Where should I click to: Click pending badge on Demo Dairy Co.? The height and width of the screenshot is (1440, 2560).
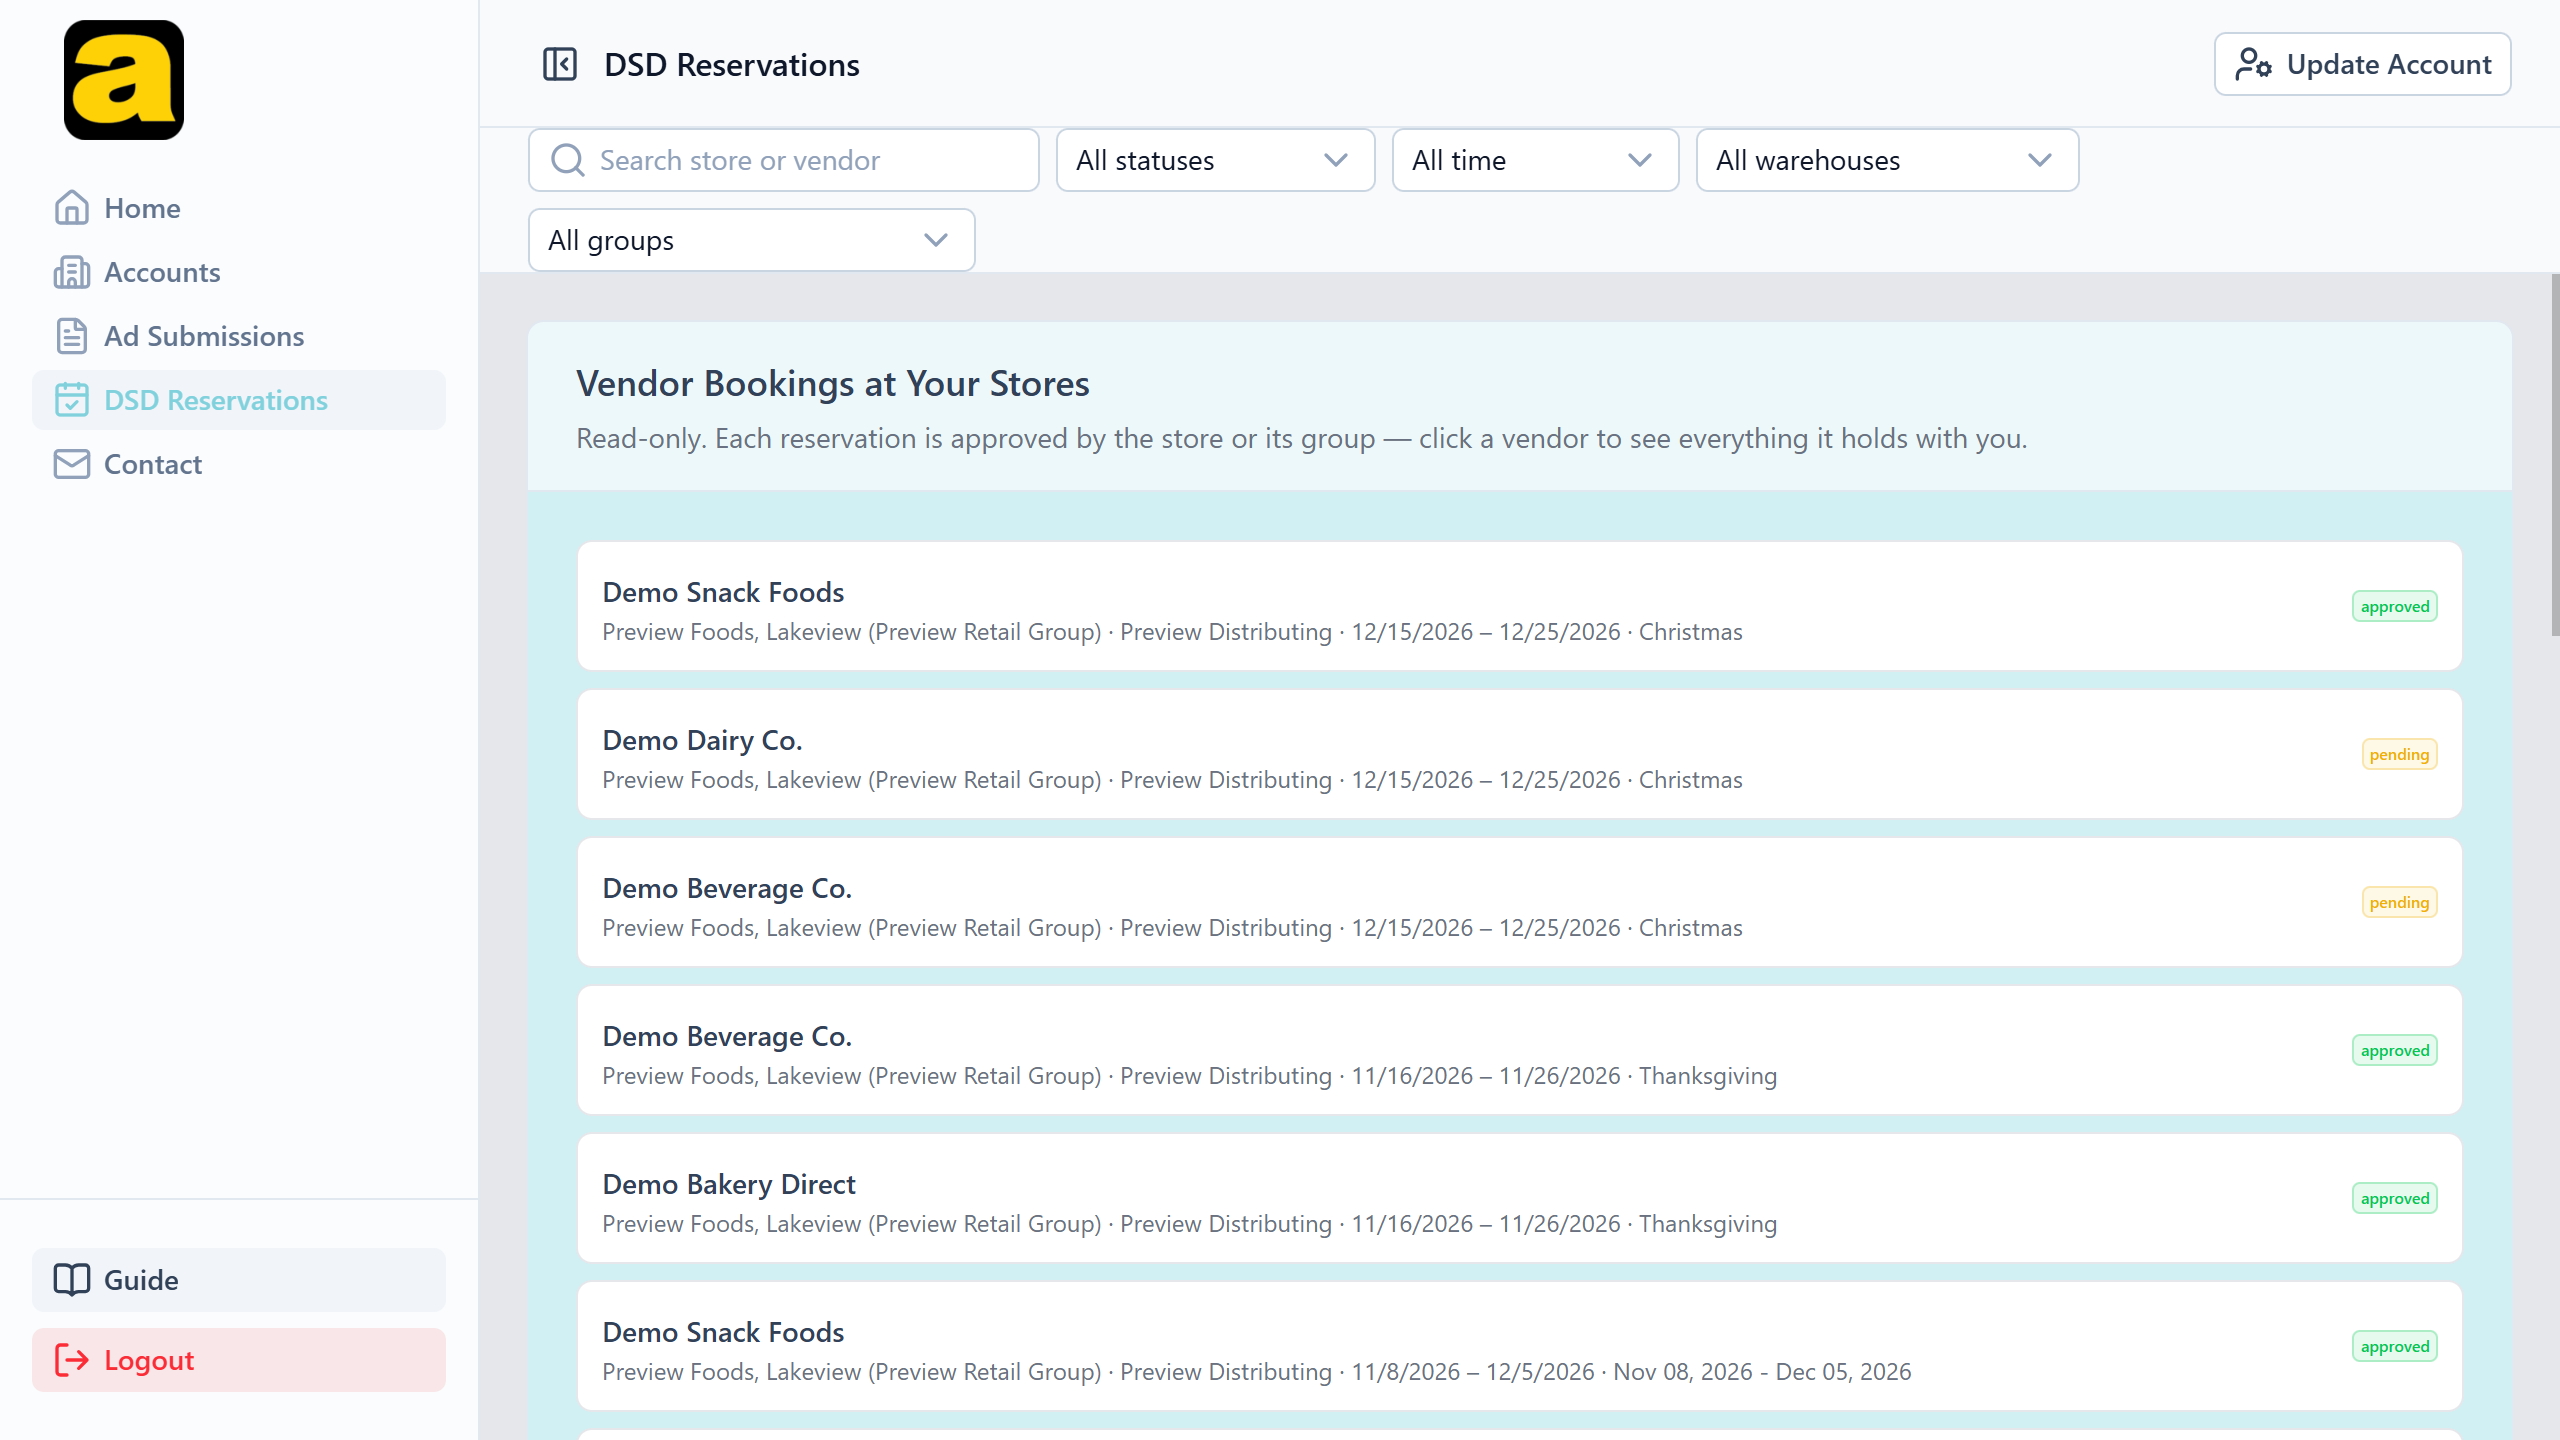pyautogui.click(x=2399, y=754)
